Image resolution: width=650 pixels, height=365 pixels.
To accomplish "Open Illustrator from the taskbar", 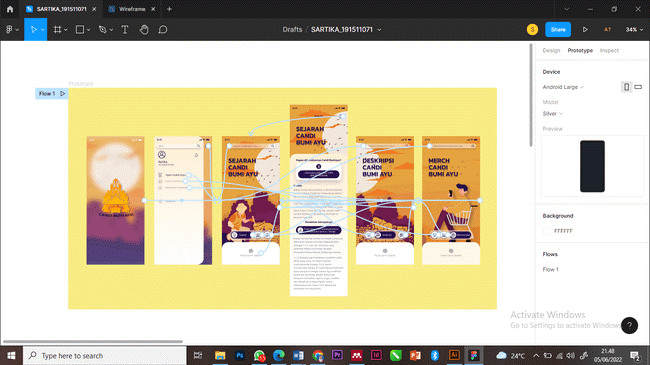I will (x=454, y=355).
